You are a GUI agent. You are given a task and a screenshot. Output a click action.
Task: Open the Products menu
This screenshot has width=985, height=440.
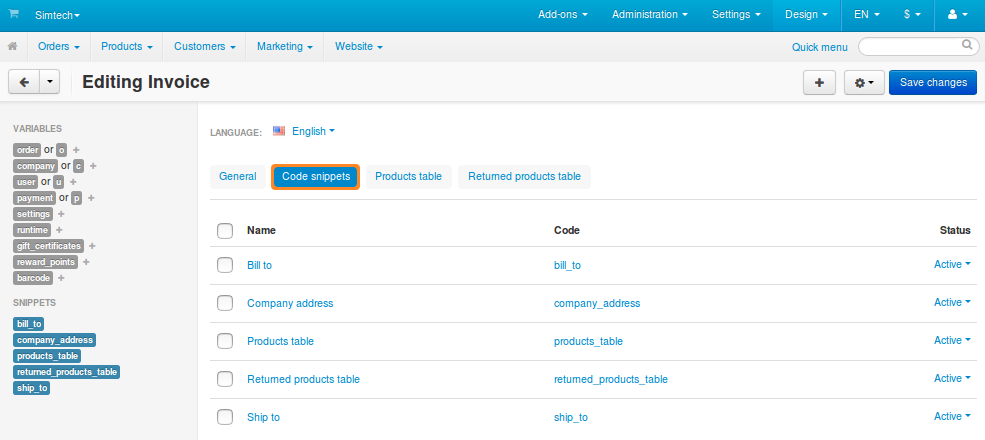click(127, 47)
